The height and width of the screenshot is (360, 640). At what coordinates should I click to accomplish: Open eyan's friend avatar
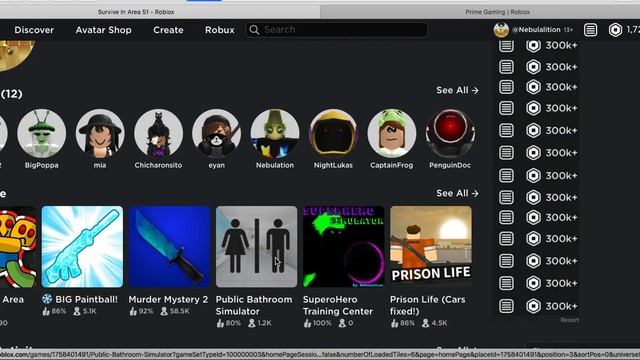tap(216, 133)
